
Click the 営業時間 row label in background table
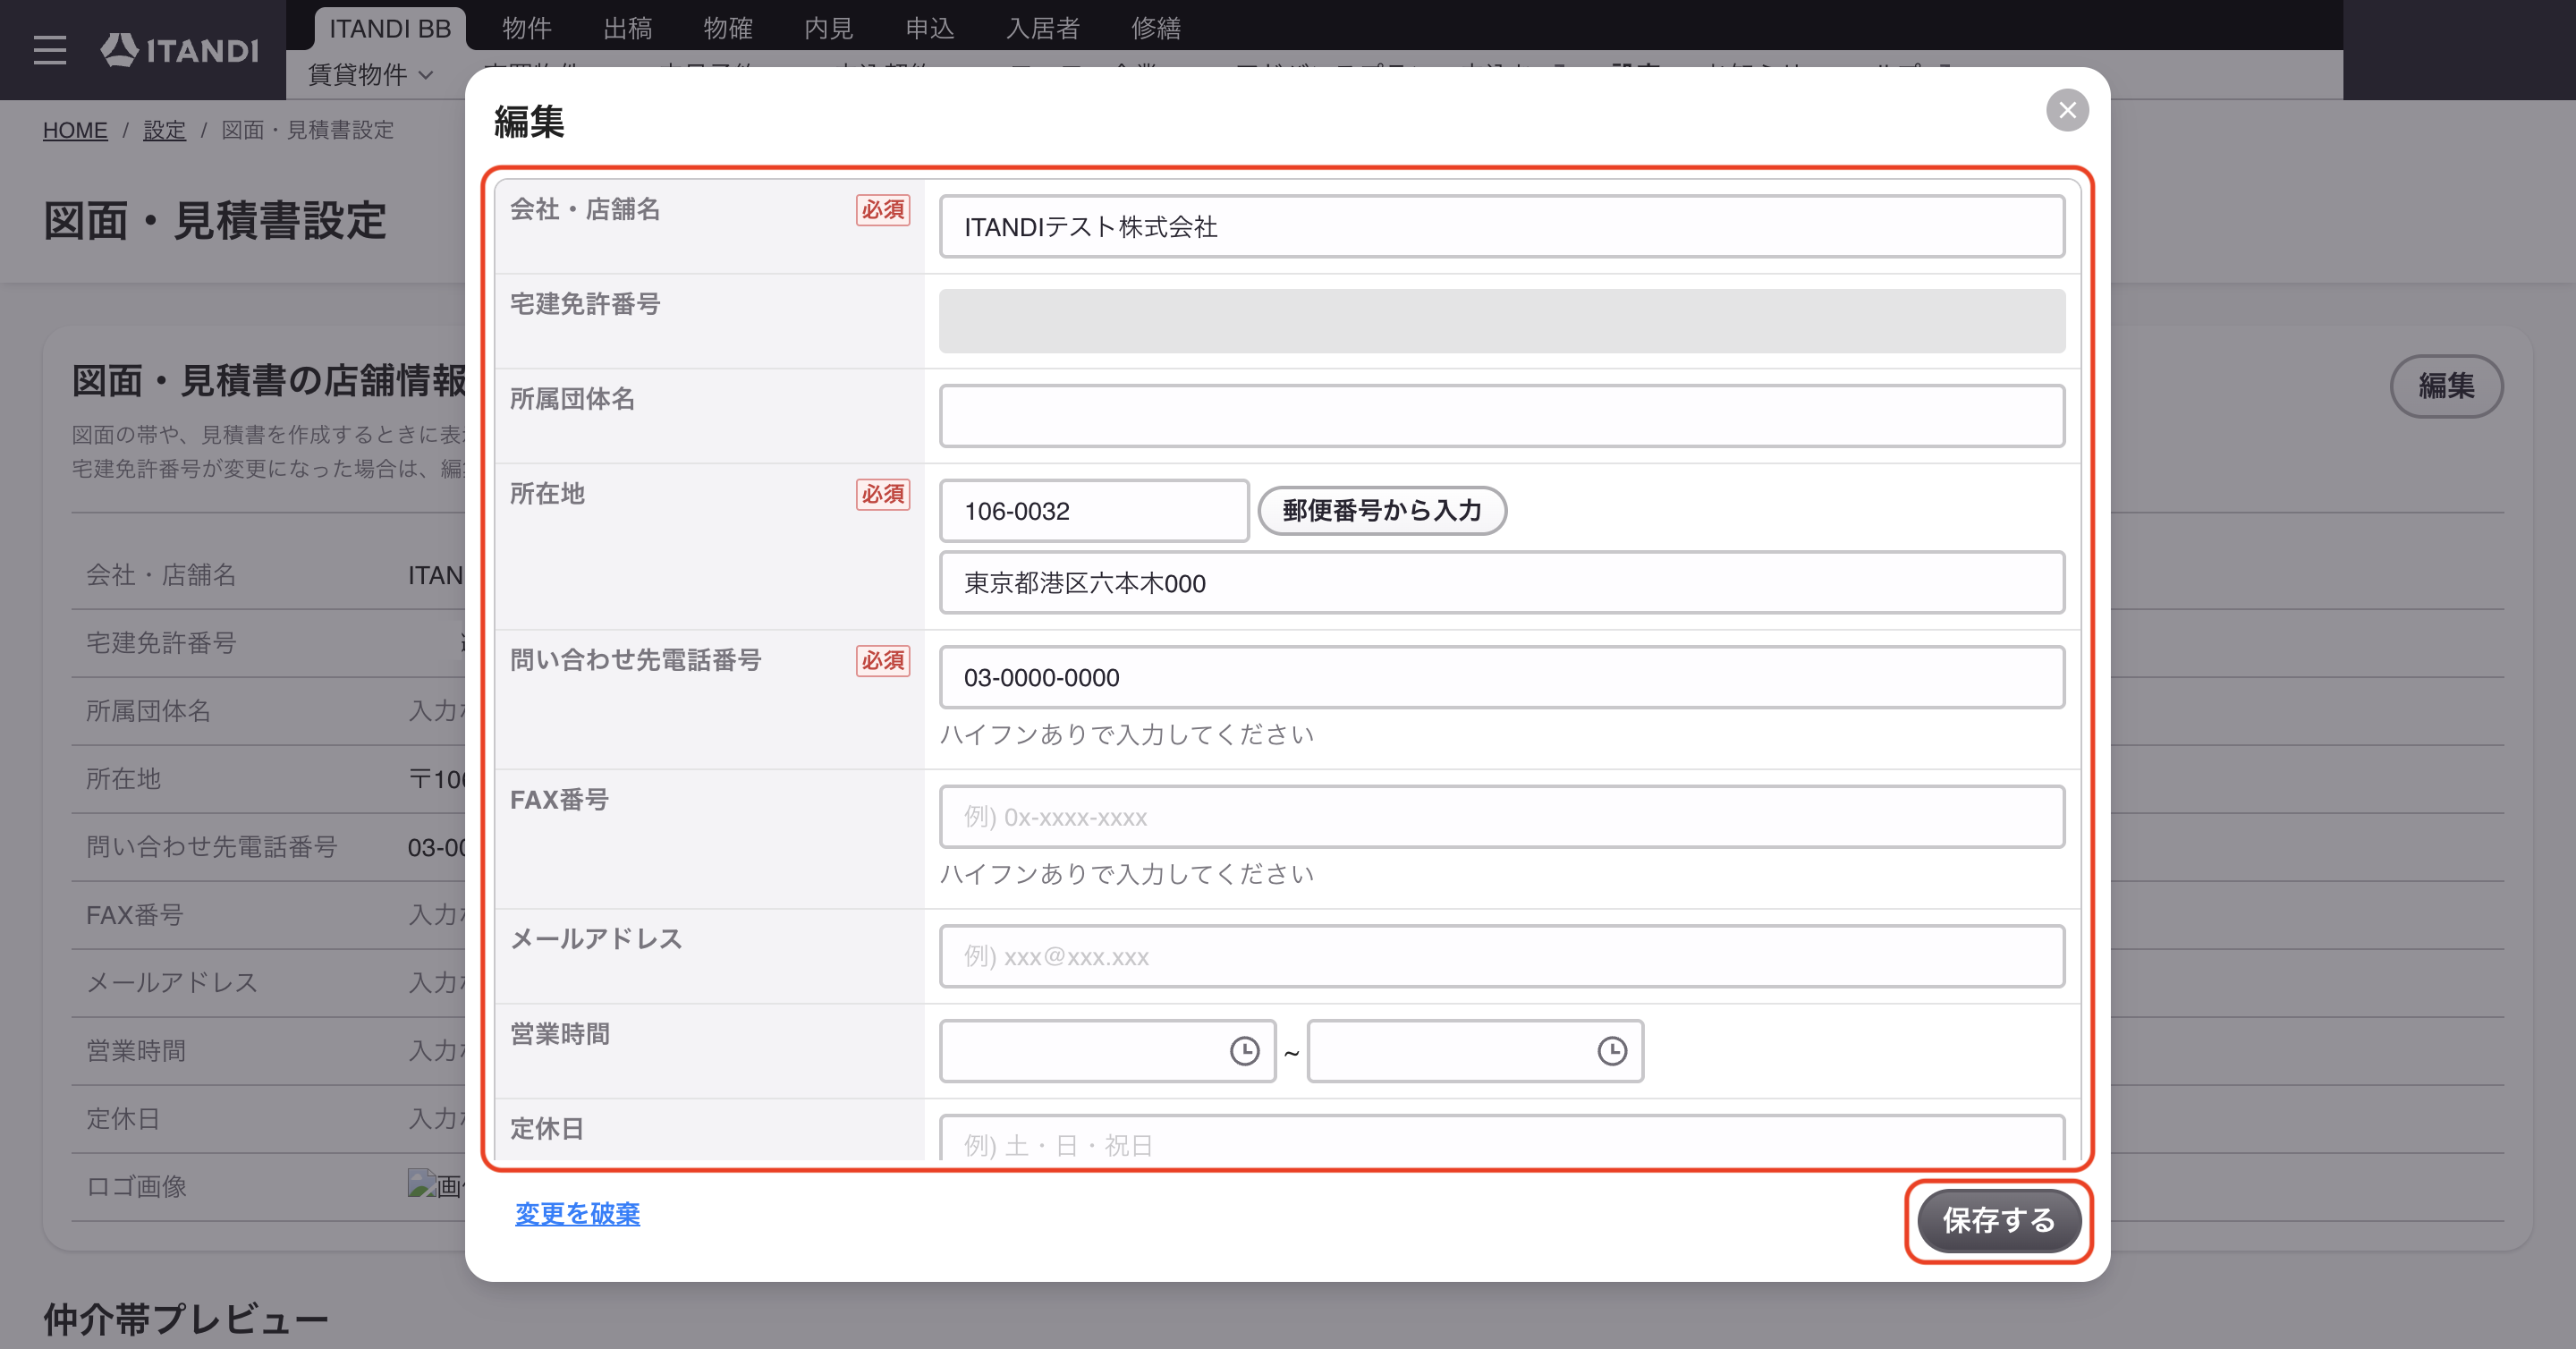[136, 1051]
